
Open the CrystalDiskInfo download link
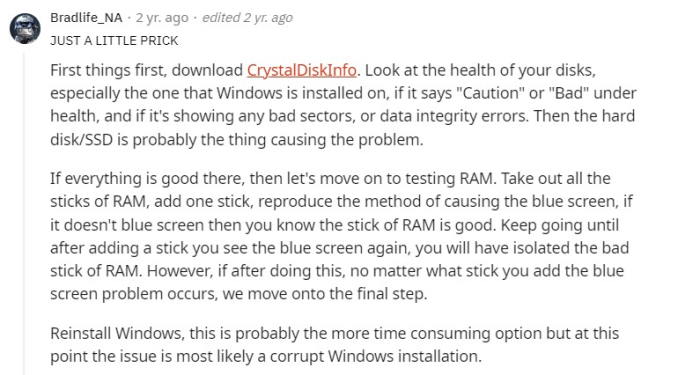(x=302, y=71)
